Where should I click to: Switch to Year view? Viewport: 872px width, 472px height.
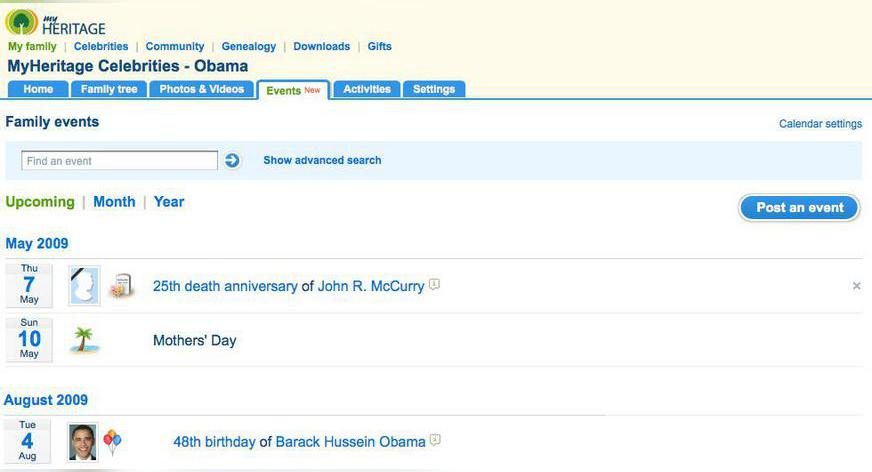169,202
